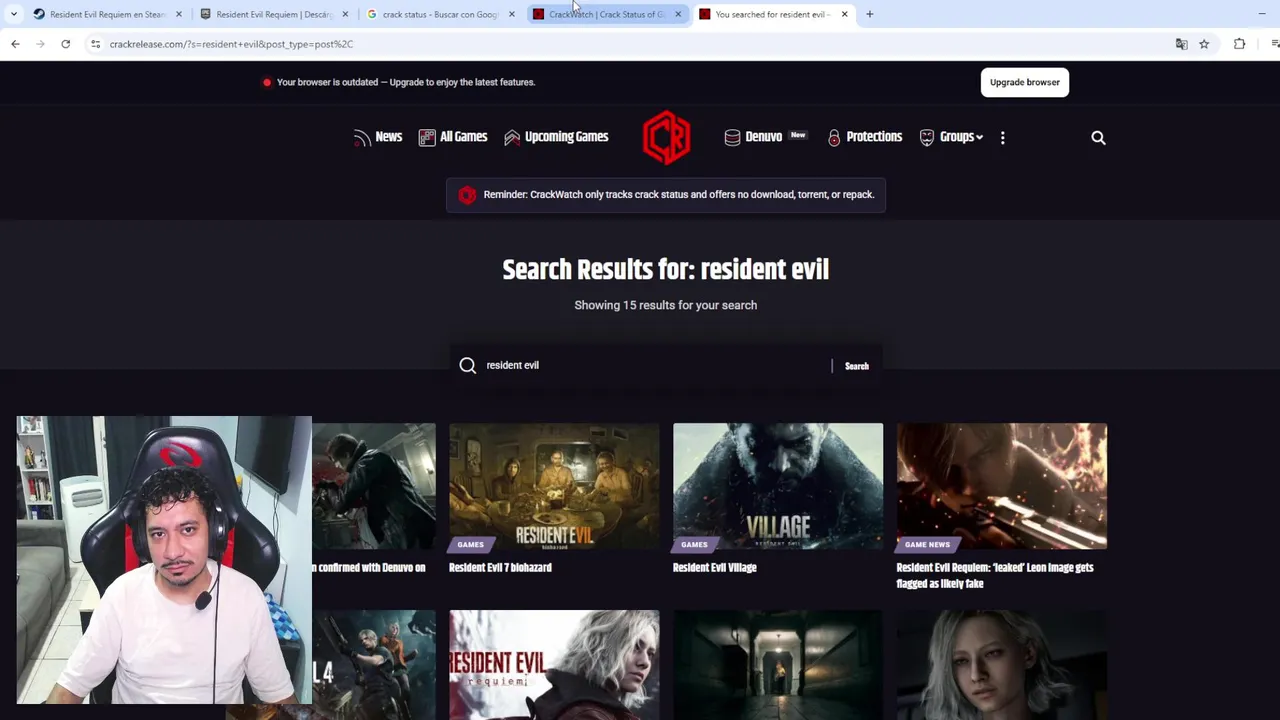
Task: Open the Resident Evil 7 biohazard title link
Action: [500, 567]
